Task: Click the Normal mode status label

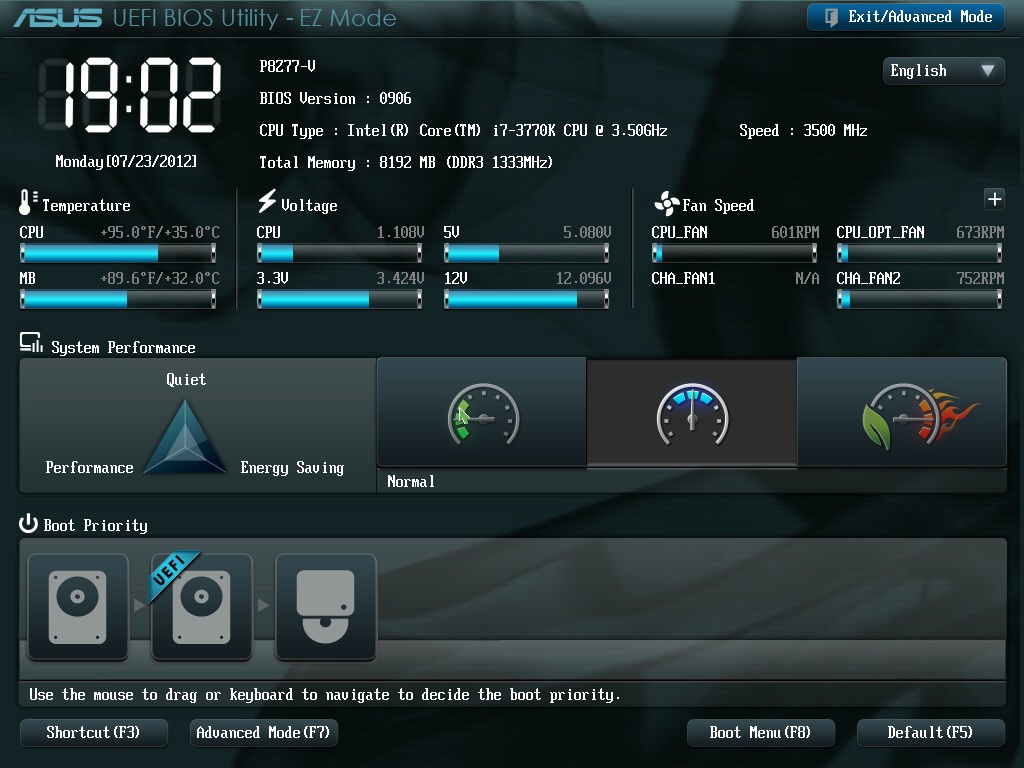Action: click(411, 482)
